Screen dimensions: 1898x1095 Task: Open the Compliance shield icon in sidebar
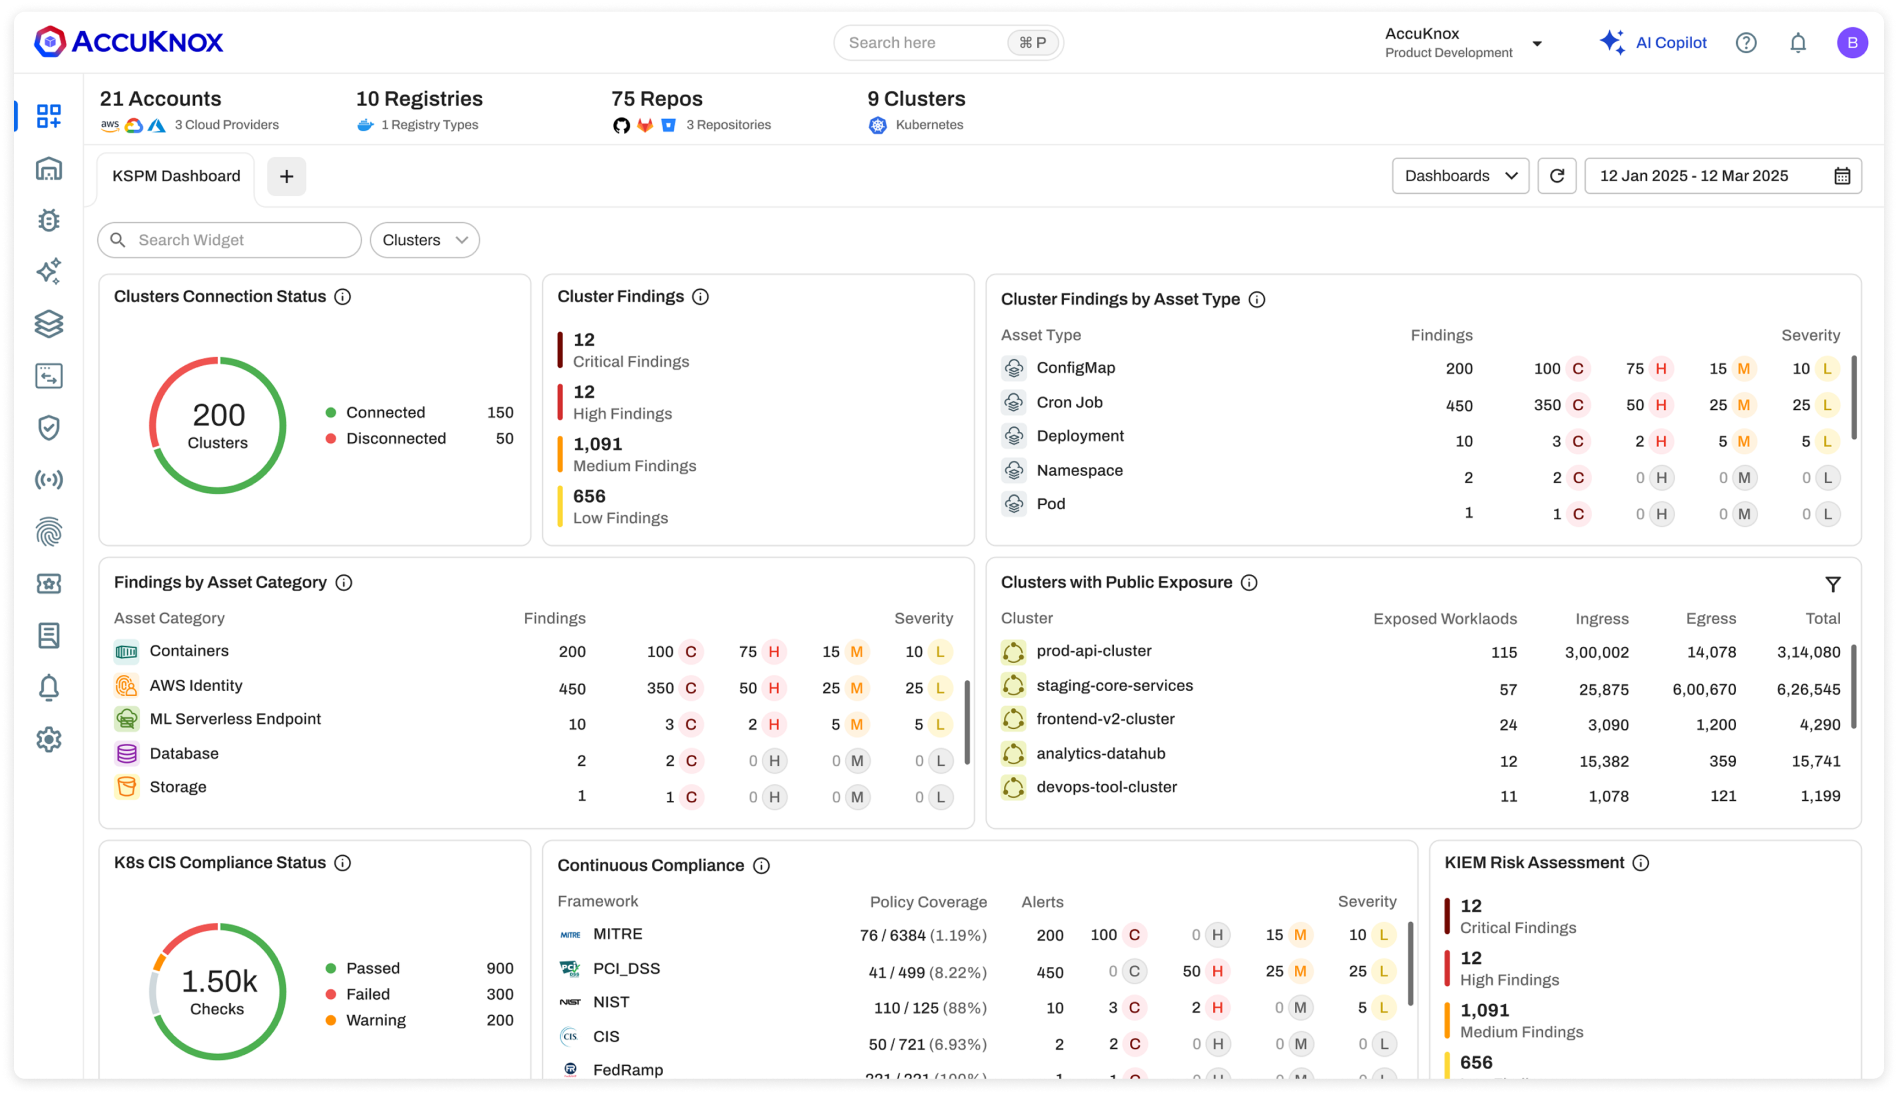click(x=48, y=427)
